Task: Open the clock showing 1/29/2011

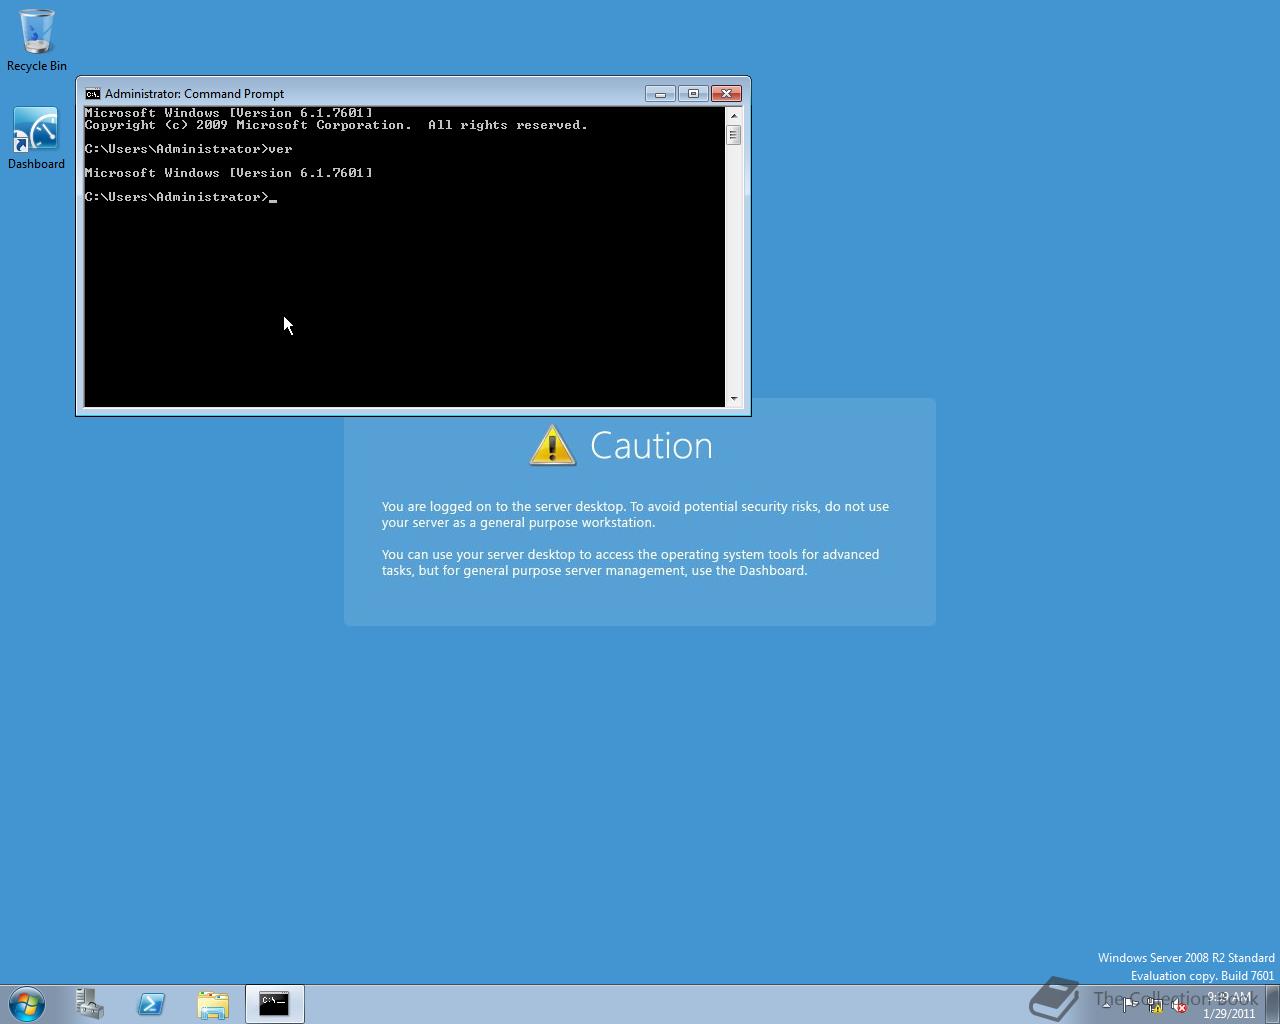Action: (x=1229, y=1004)
